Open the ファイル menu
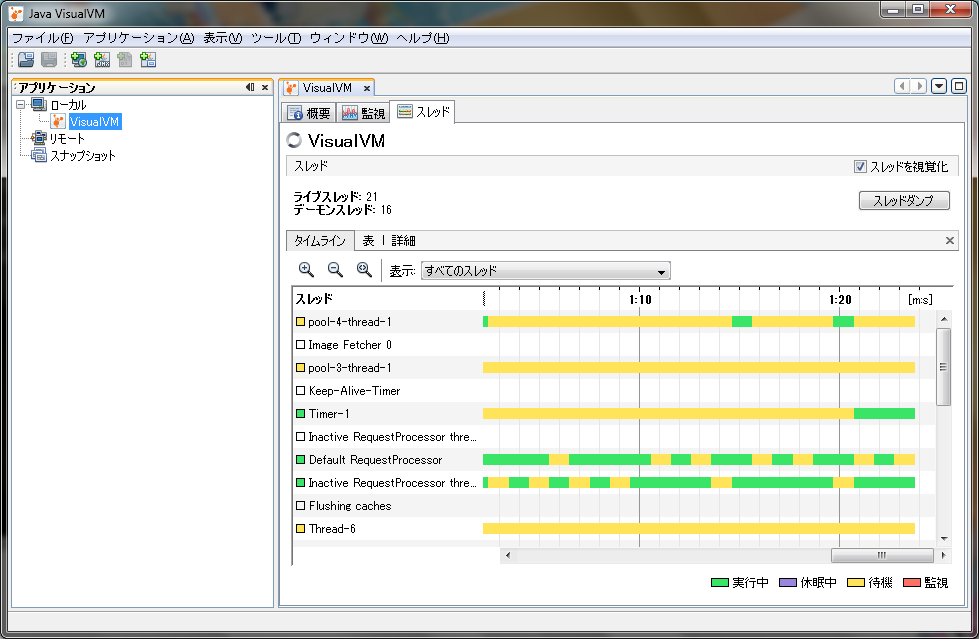 (42, 38)
